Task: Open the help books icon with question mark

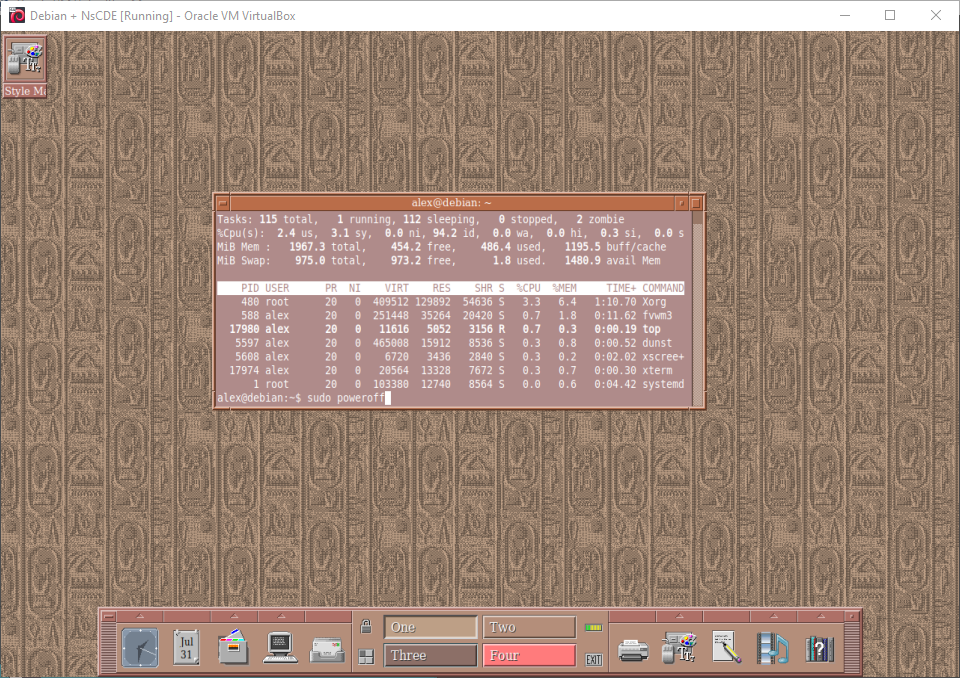Action: pyautogui.click(x=820, y=648)
